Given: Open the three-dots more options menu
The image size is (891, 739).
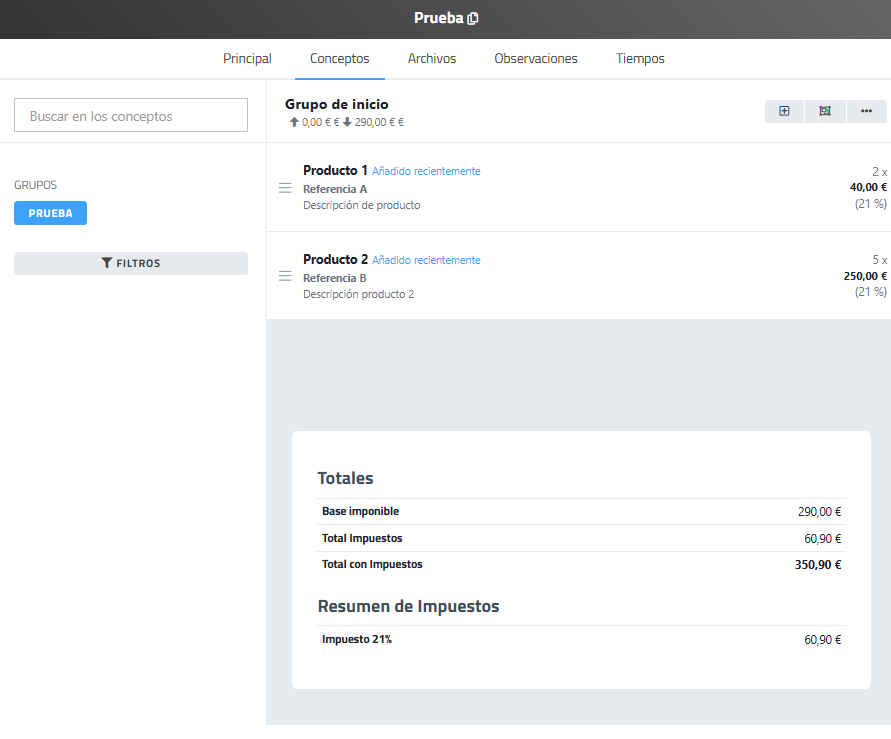Looking at the screenshot, I should pyautogui.click(x=866, y=111).
